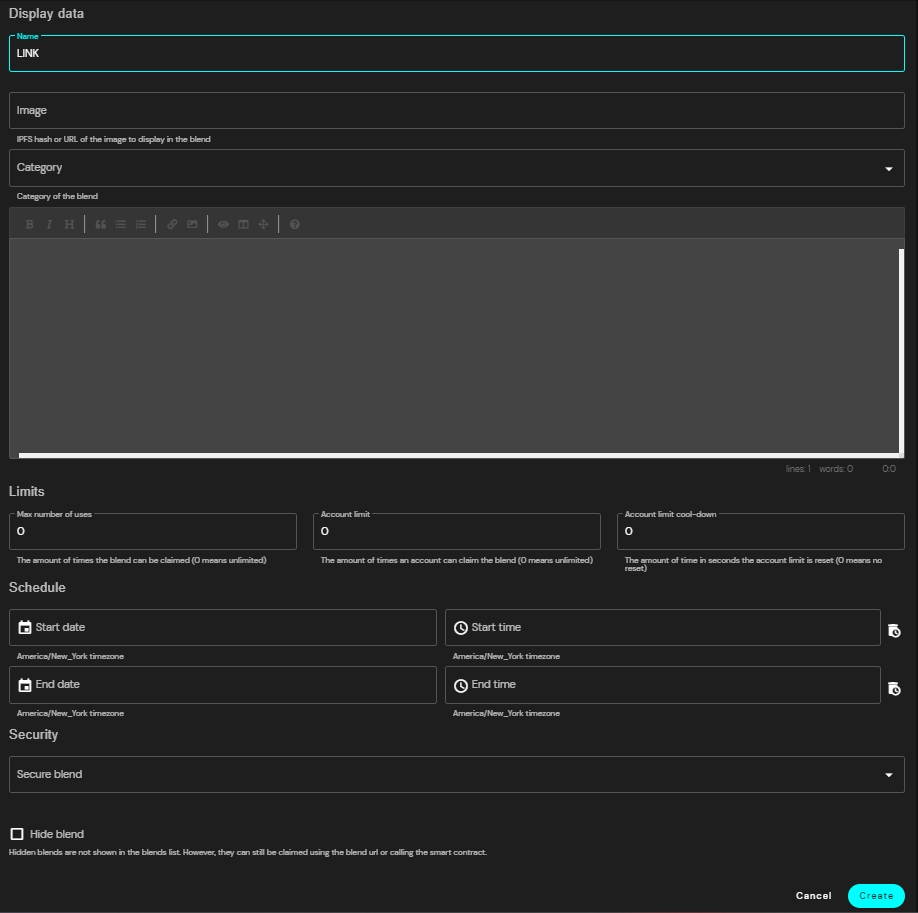The height and width of the screenshot is (913, 918).
Task: Insert a blockquote using the quote icon
Action: tap(101, 224)
